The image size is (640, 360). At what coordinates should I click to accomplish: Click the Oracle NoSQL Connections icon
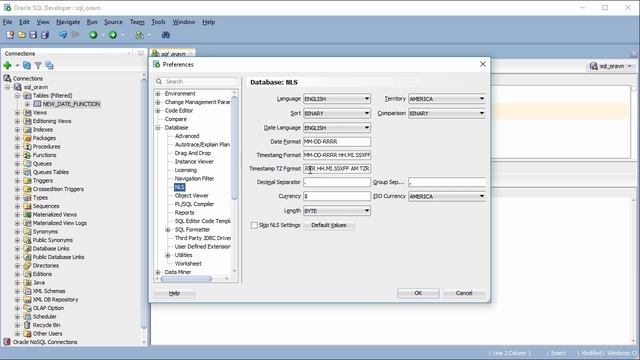tap(7, 342)
